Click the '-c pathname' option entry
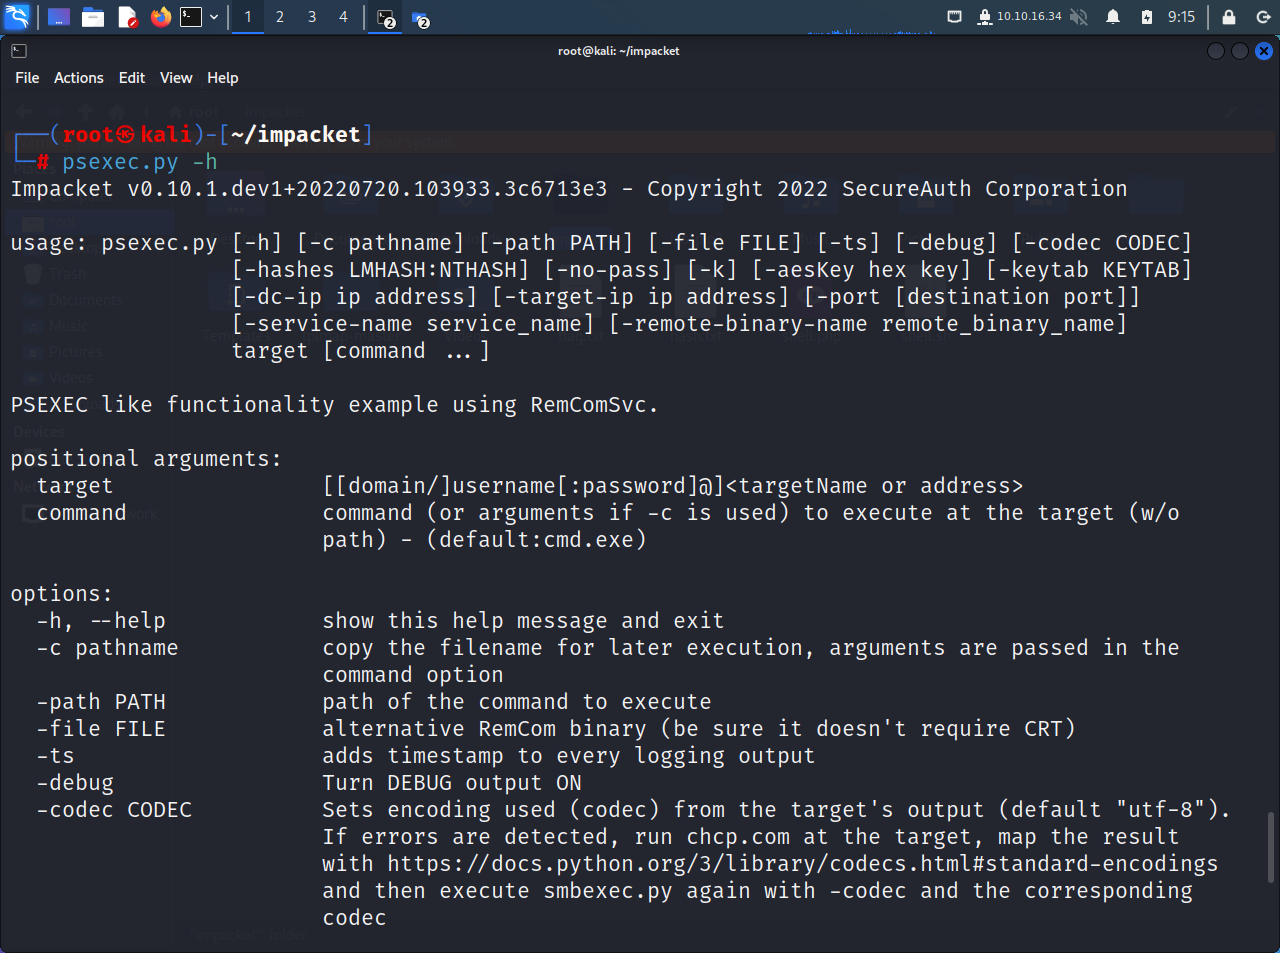 tap(107, 648)
